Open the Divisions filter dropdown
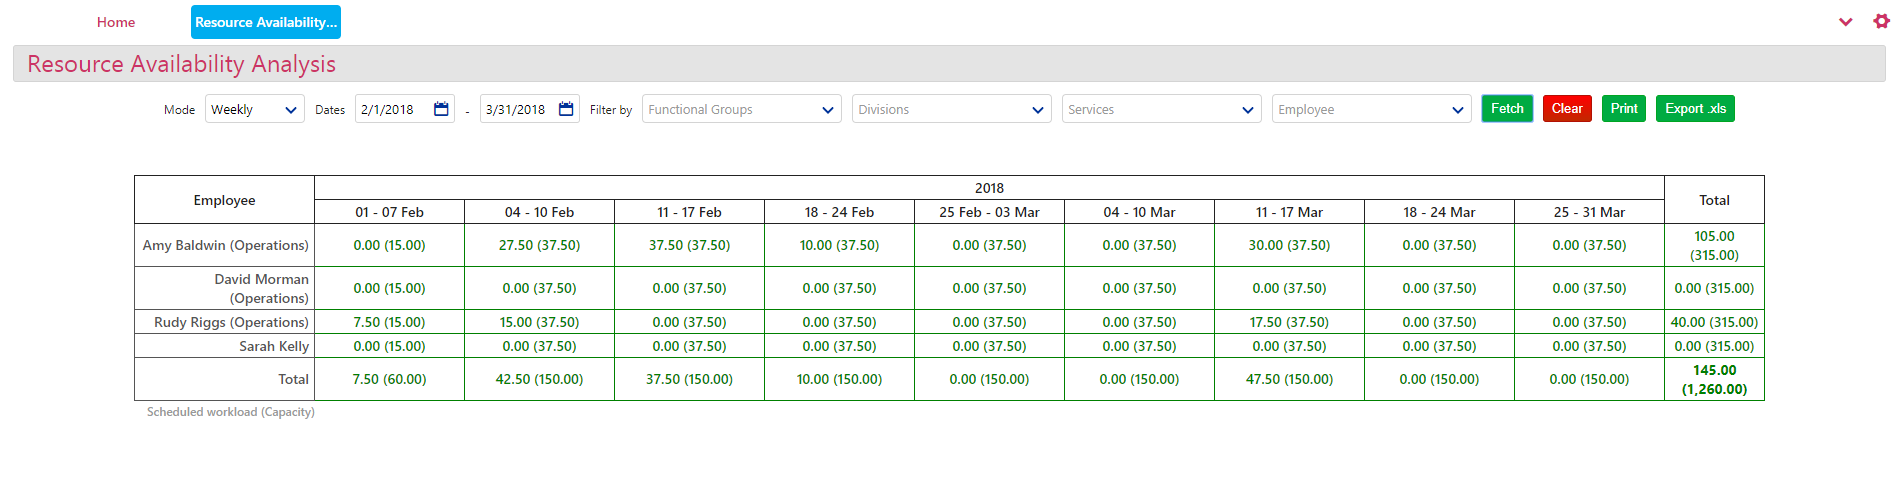This screenshot has height=481, width=1900. coord(952,109)
